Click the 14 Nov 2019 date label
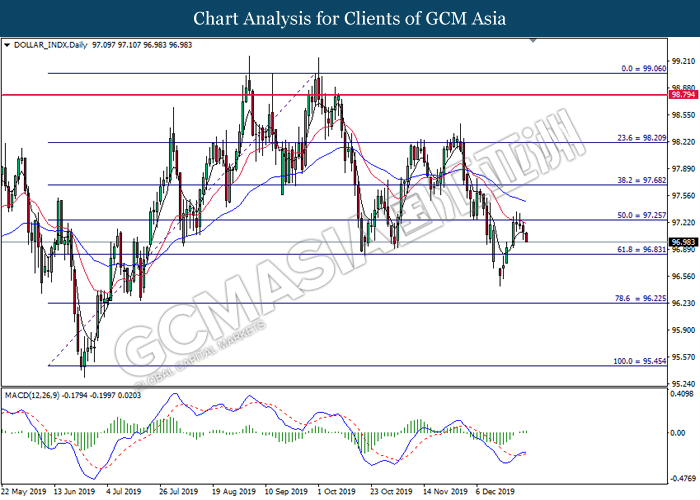The image size is (700, 500). pos(445,492)
